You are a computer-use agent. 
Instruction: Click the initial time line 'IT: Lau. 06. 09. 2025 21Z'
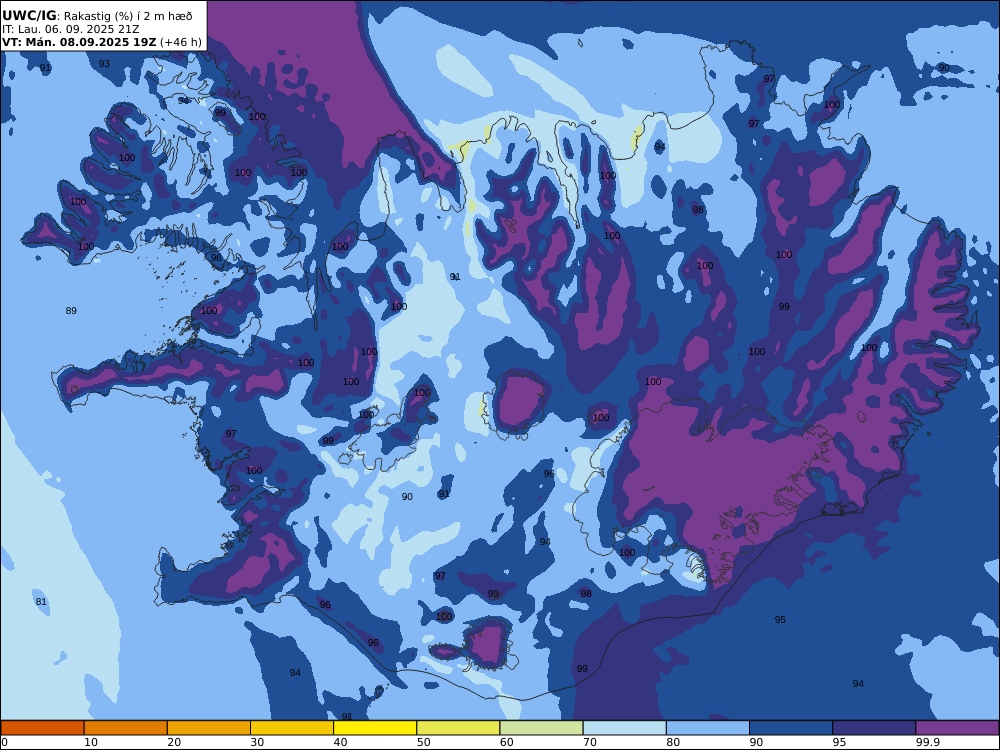click(x=70, y=29)
